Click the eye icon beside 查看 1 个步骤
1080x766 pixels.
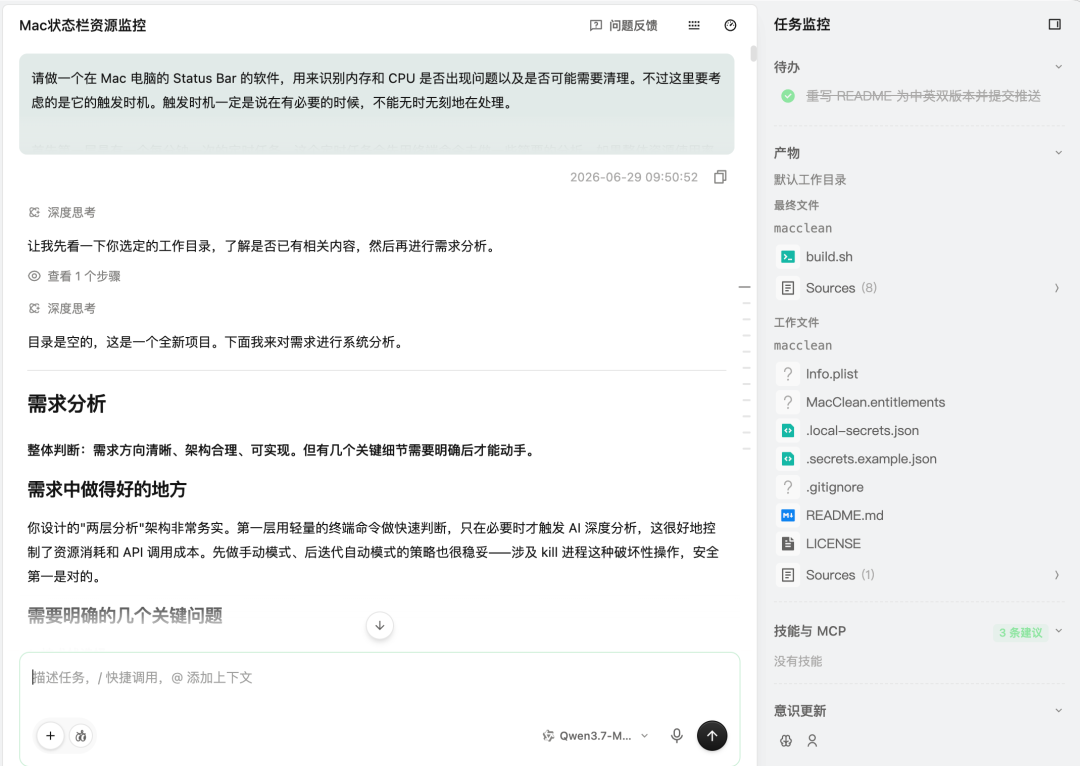click(34, 276)
